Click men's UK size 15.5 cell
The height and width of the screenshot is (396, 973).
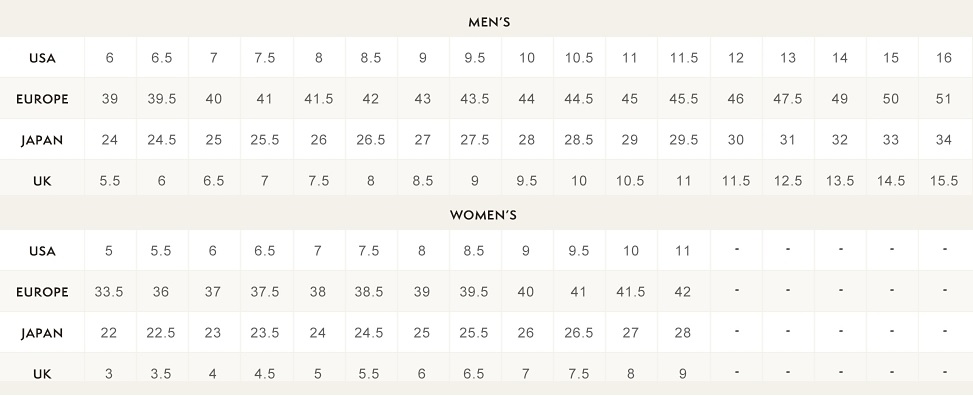click(x=944, y=181)
